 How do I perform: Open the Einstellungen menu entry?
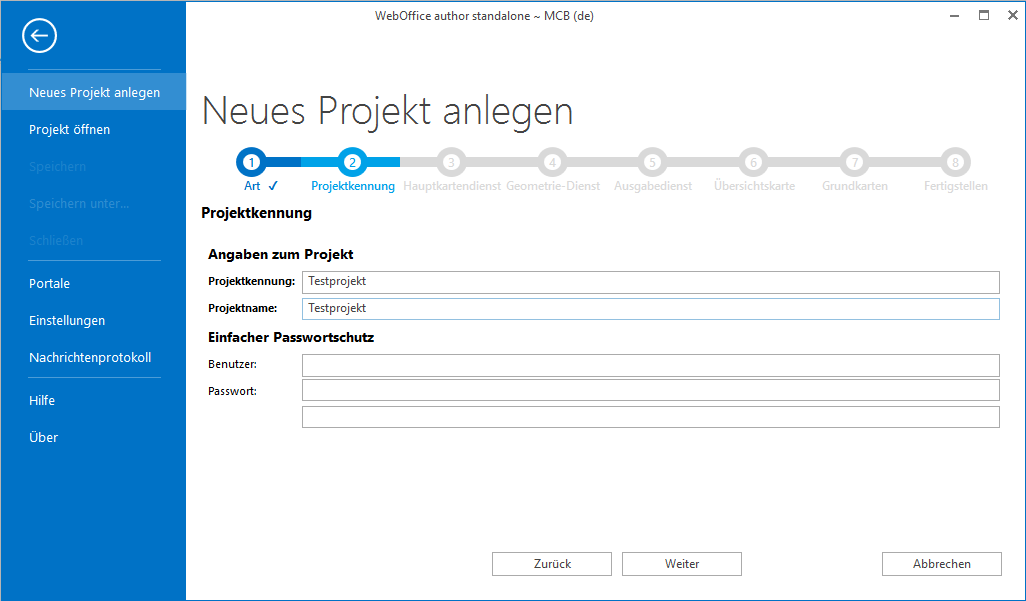pos(67,320)
